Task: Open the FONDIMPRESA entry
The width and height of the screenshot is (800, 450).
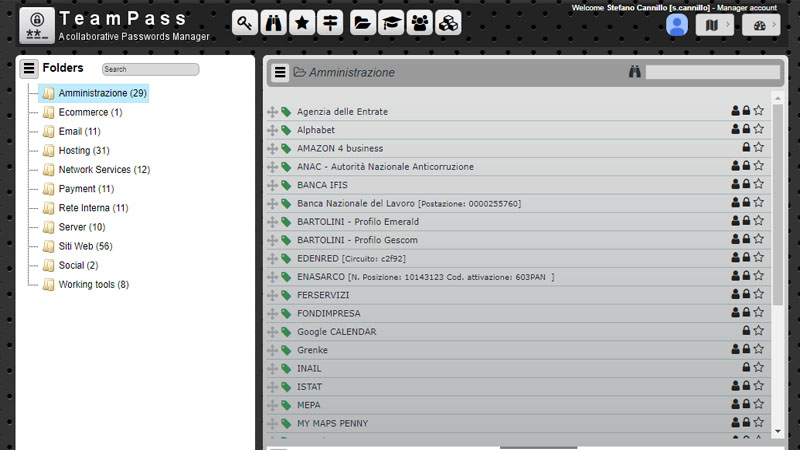Action: click(x=328, y=313)
